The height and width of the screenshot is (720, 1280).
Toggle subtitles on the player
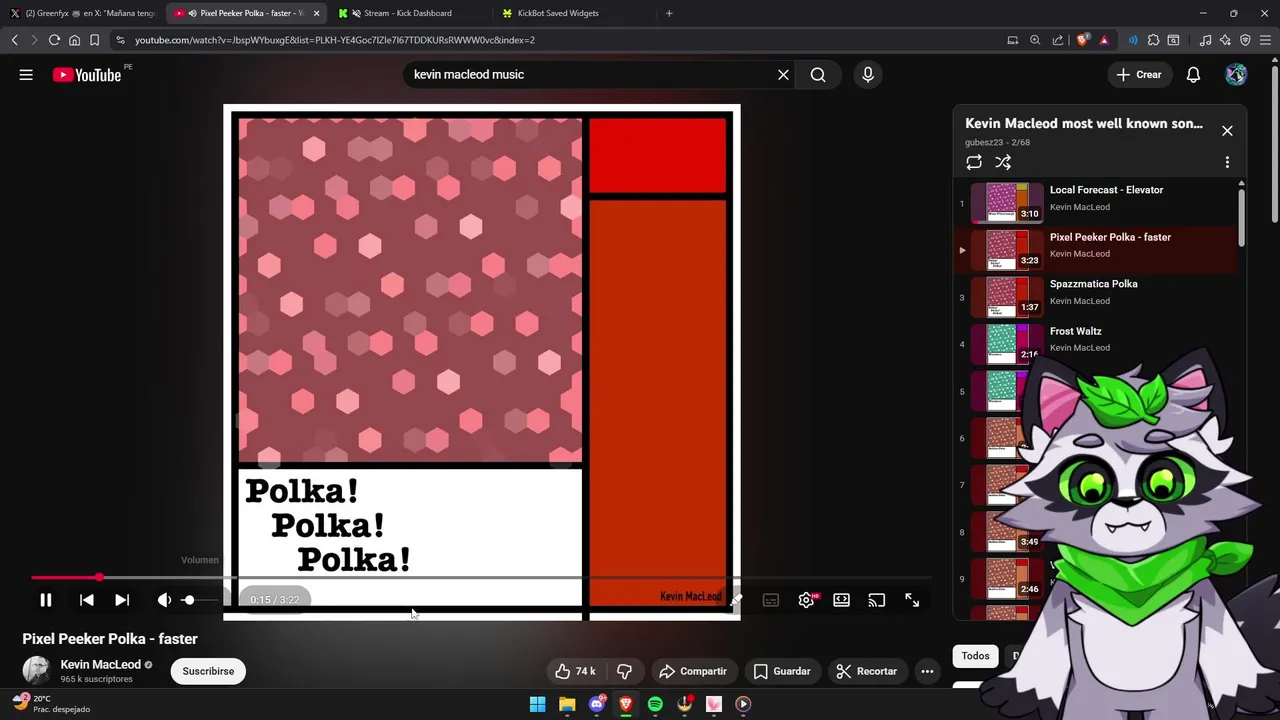[x=771, y=600]
